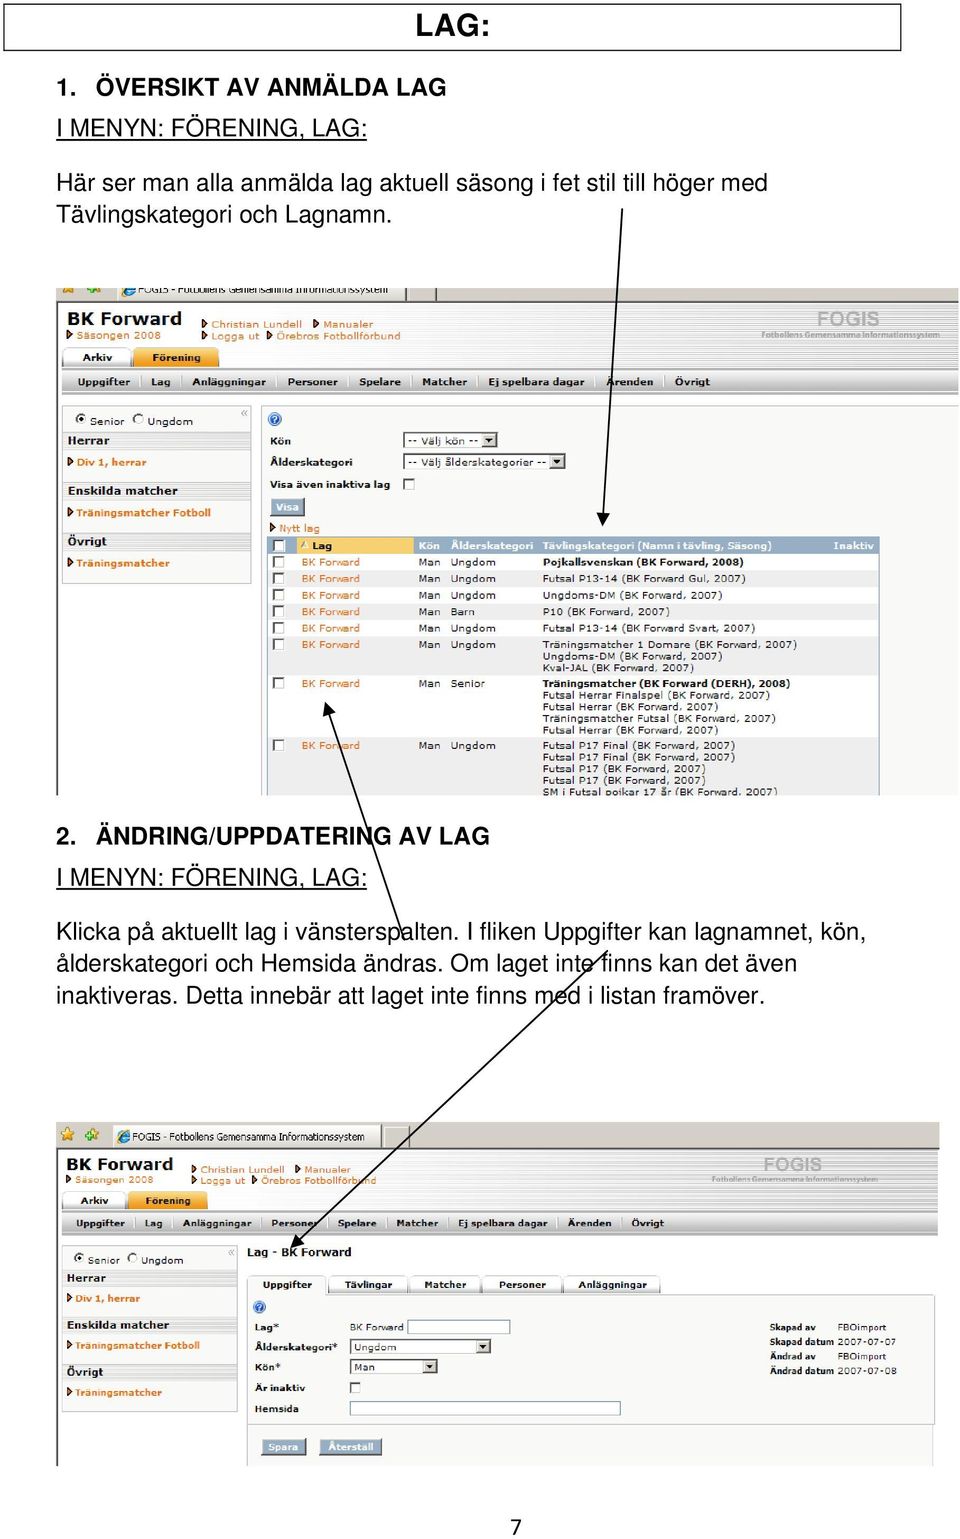Tick the checkbox on the Futsal P17 Final row
This screenshot has width=960, height=1539.
coord(279,745)
